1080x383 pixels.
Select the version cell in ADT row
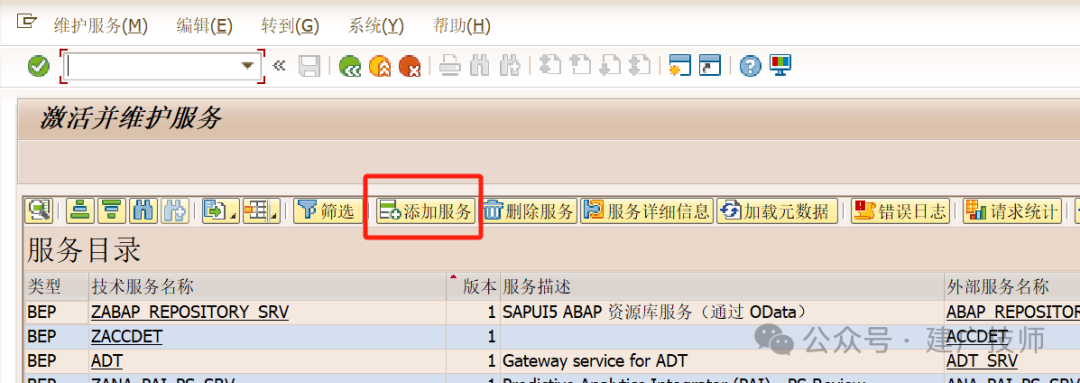coord(472,360)
